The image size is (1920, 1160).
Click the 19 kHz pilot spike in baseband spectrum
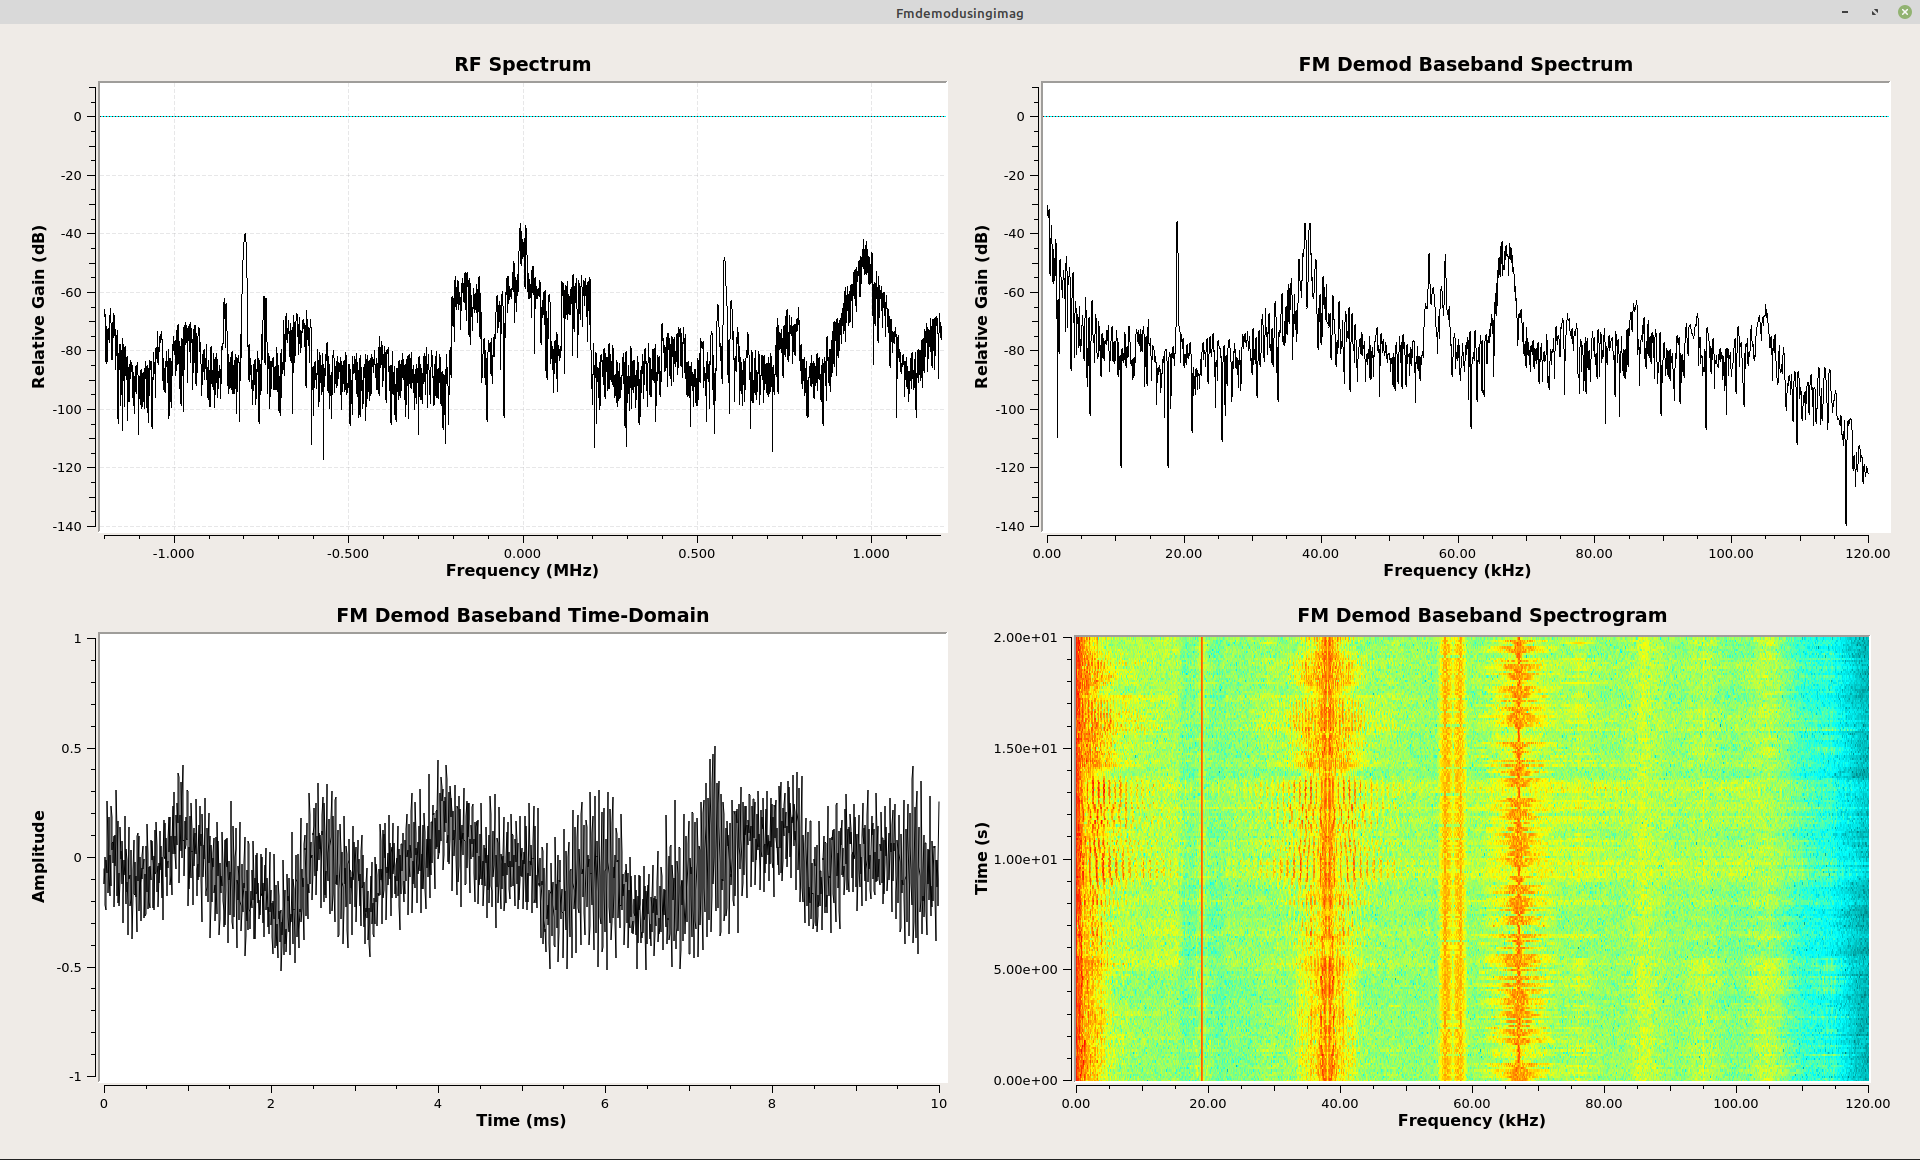click(x=1177, y=240)
